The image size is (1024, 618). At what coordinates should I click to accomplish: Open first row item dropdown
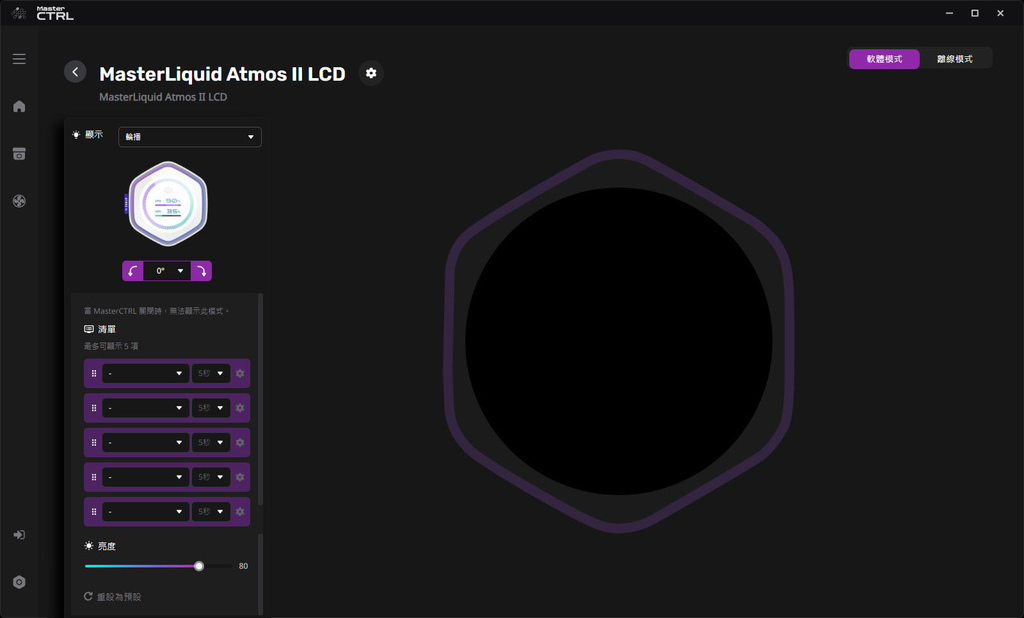tap(146, 374)
